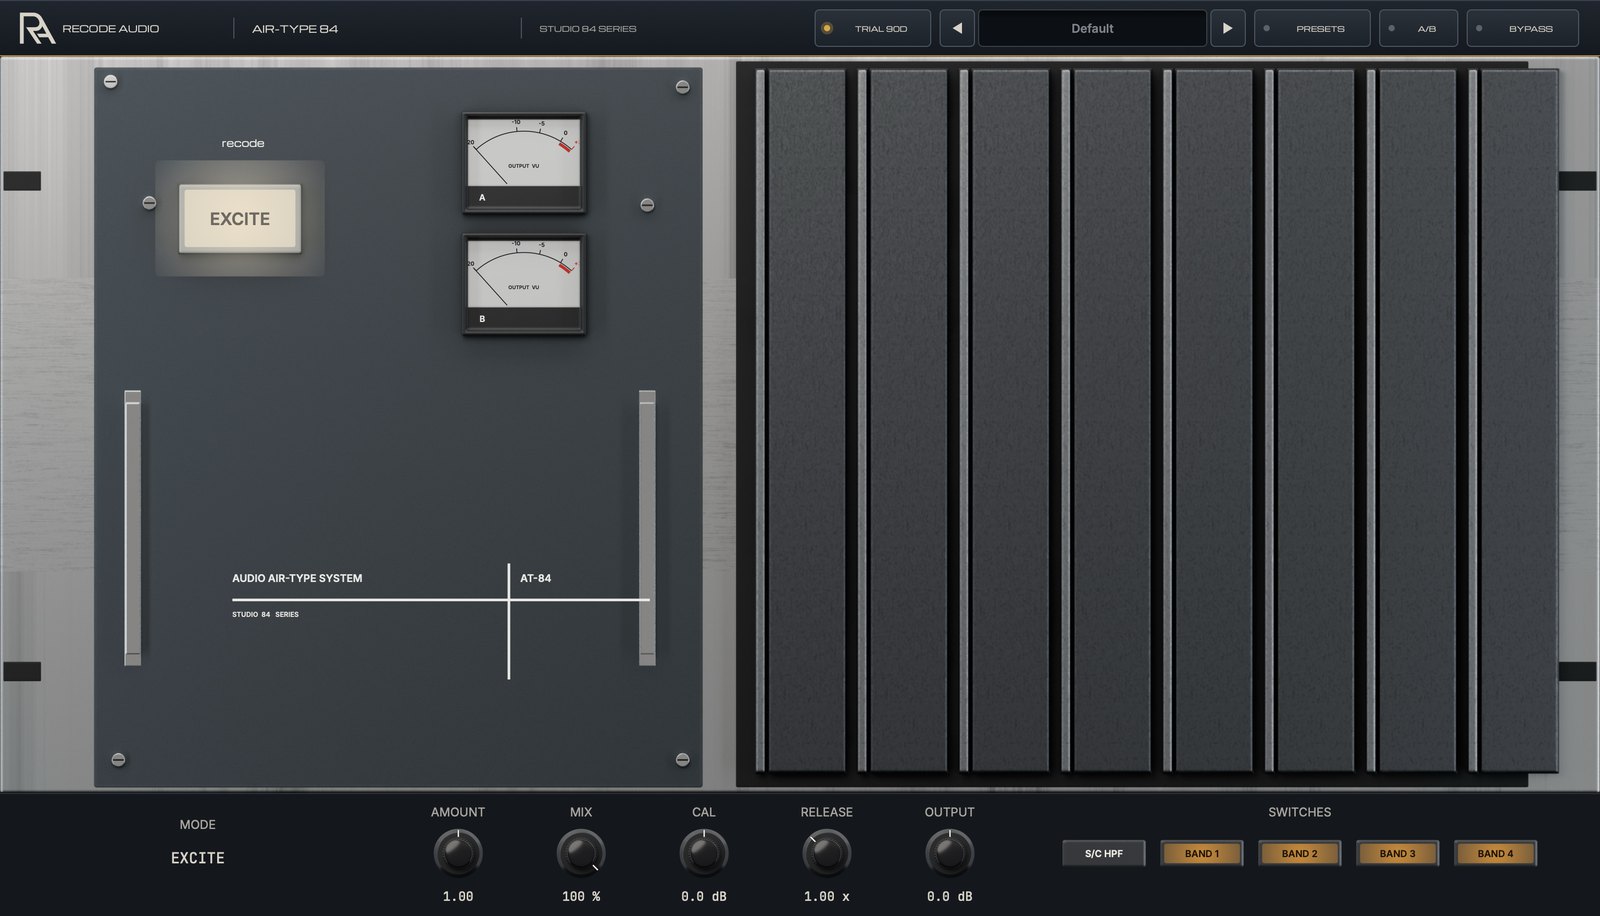Click the A/B comparison button
Image resolution: width=1600 pixels, height=916 pixels.
tap(1418, 28)
